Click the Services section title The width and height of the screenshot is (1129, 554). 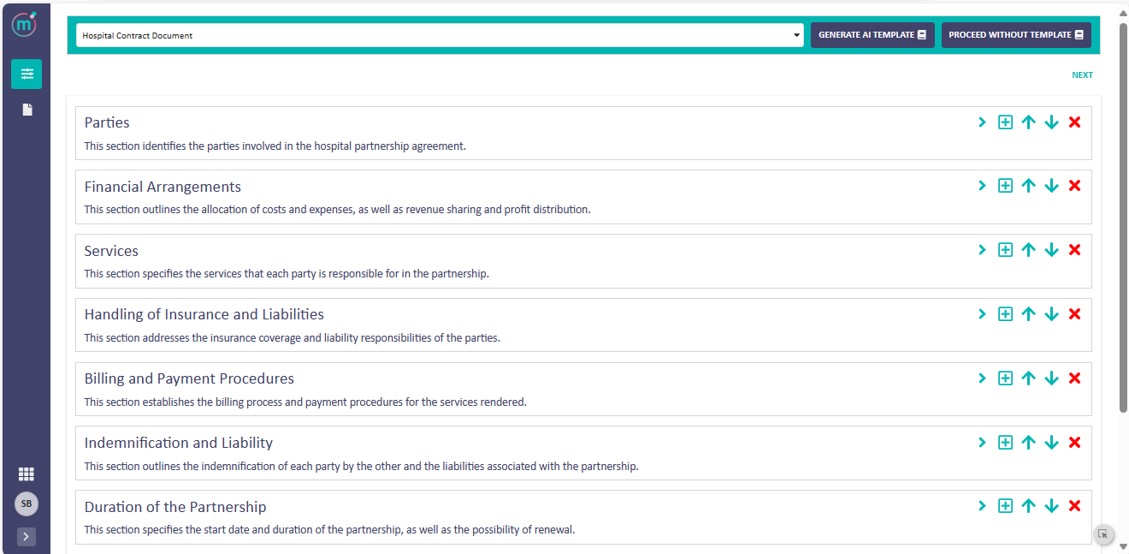[112, 251]
